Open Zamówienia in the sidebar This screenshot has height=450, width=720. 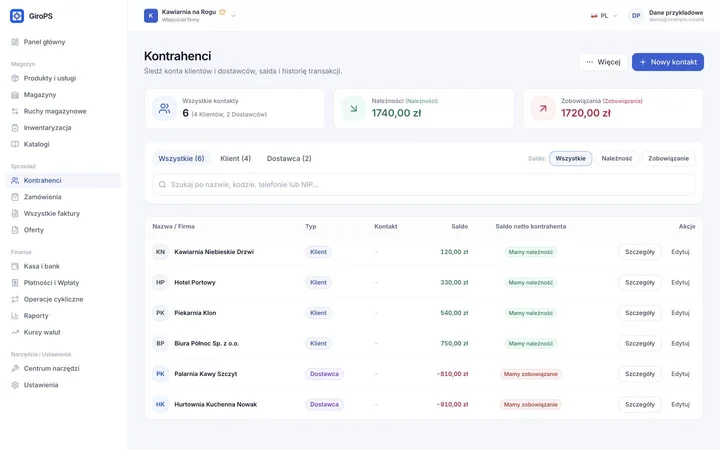click(63, 197)
